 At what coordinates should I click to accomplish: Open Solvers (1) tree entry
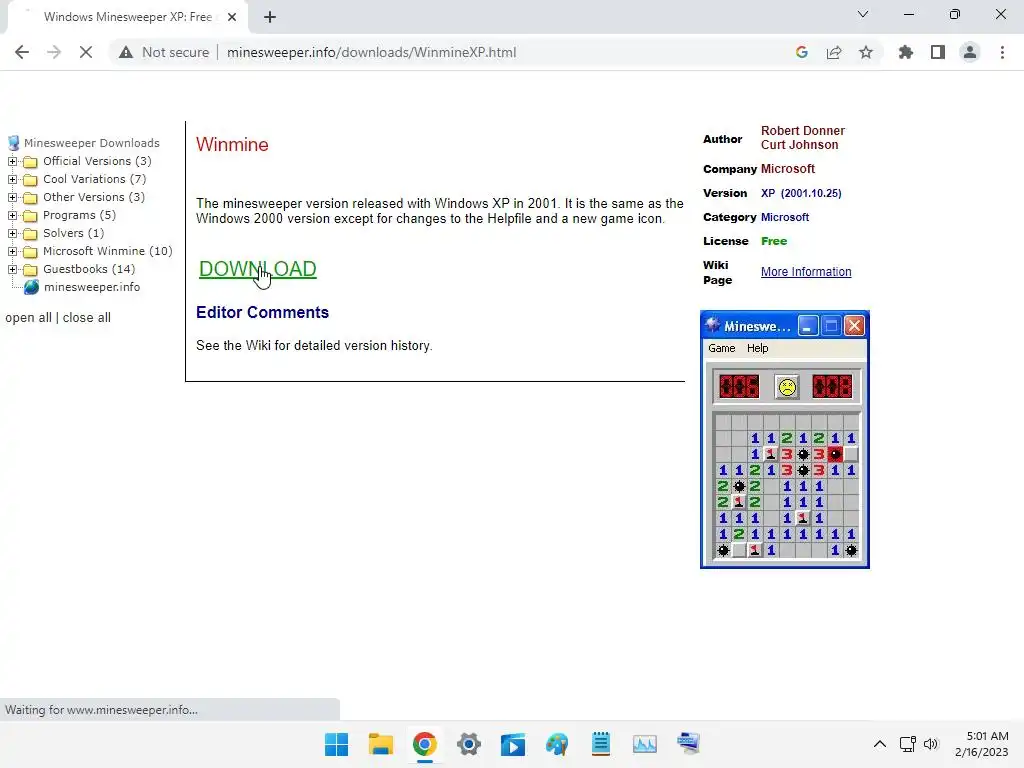74,233
